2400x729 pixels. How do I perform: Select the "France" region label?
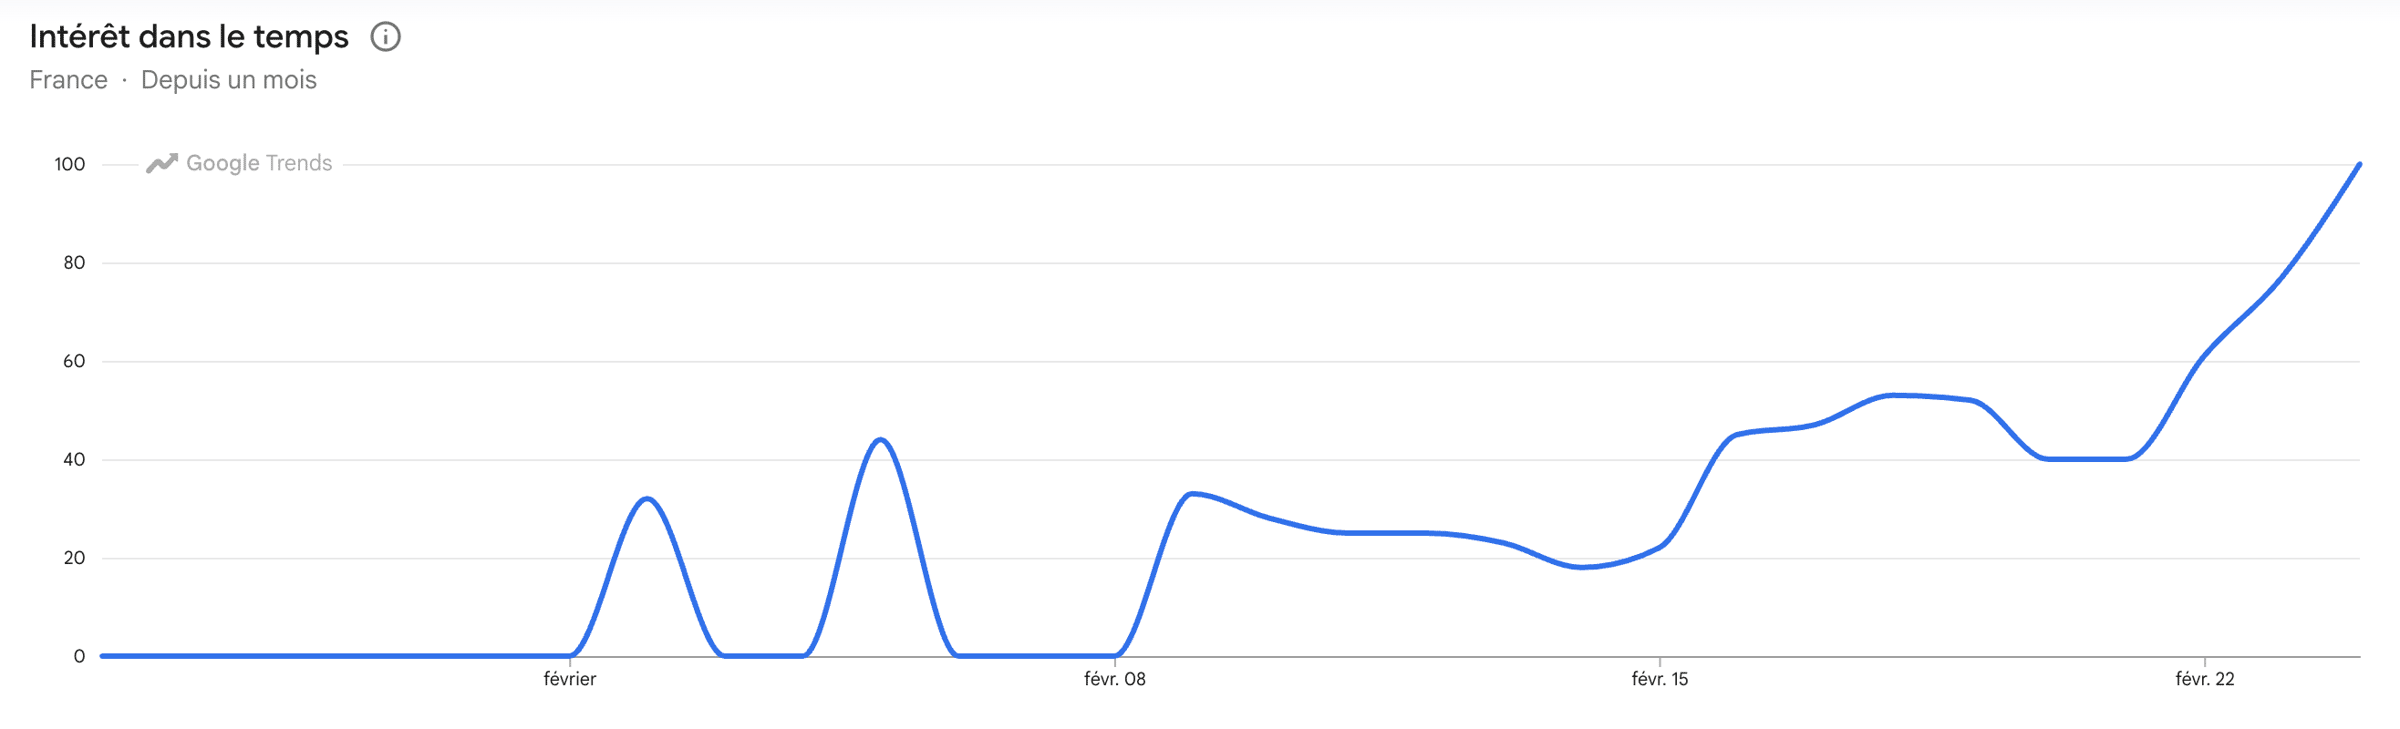(x=68, y=80)
